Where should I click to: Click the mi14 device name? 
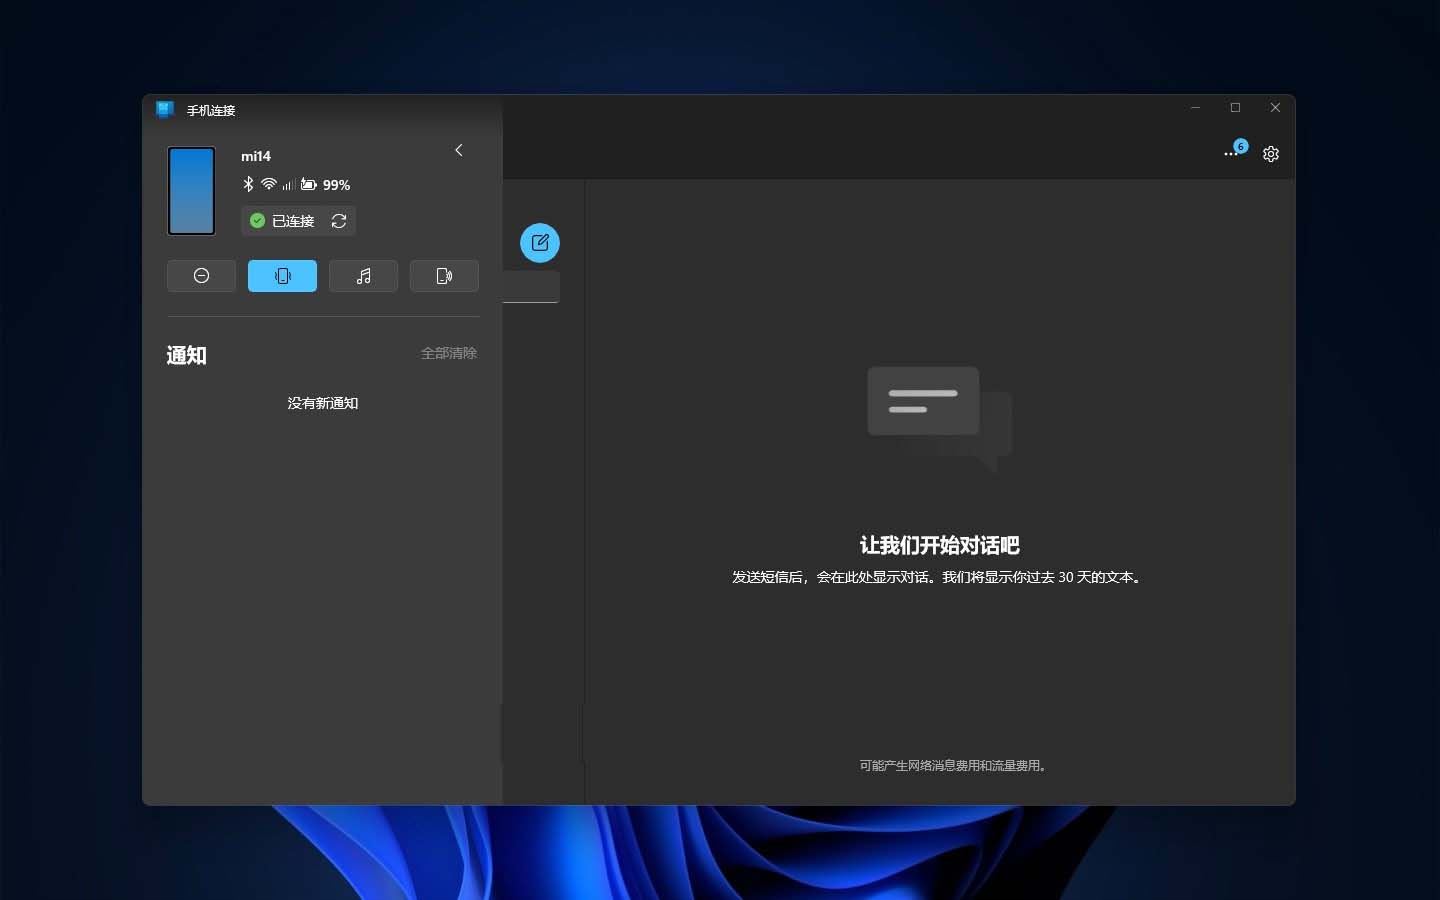click(256, 156)
